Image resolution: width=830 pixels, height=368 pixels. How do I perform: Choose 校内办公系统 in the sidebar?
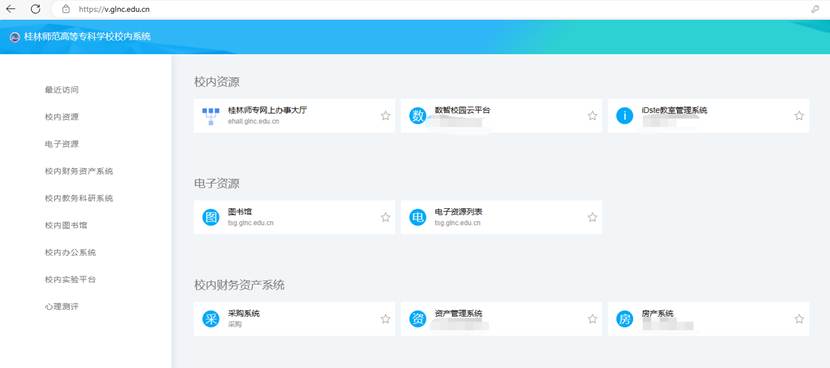click(70, 253)
